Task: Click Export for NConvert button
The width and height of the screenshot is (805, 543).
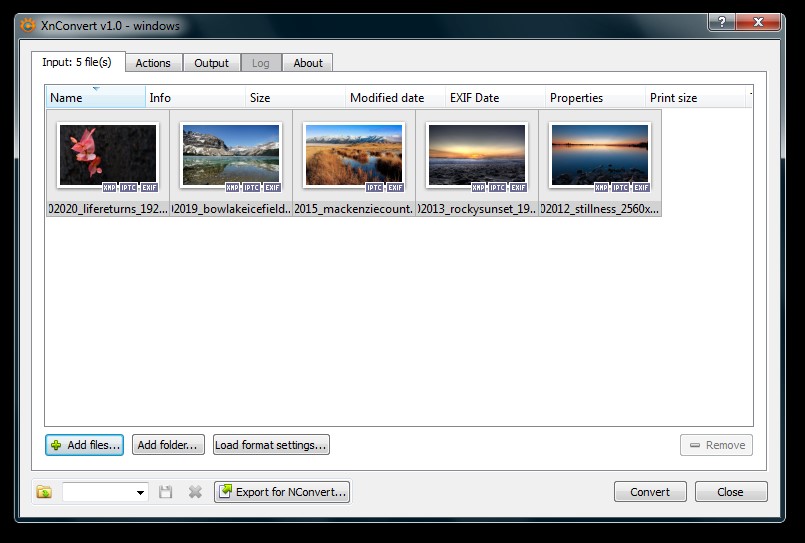Action: point(283,492)
